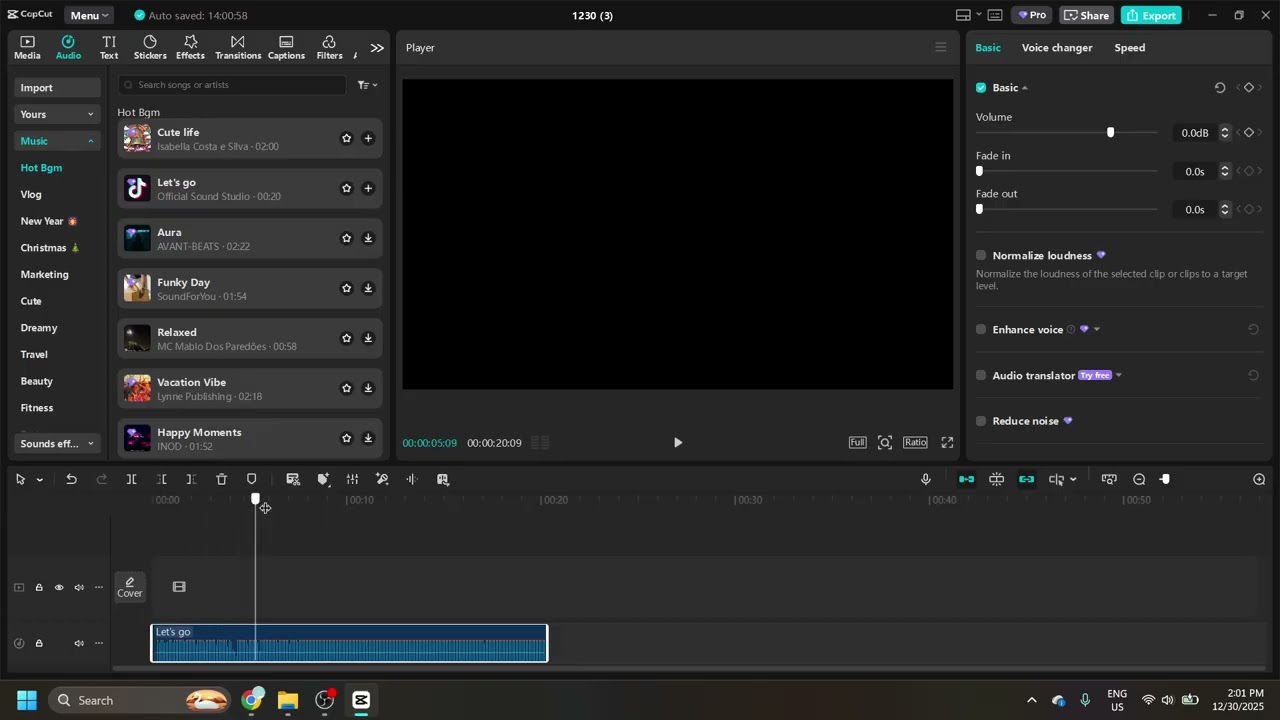Open the Menu dropdown
The height and width of the screenshot is (720, 1280).
click(89, 15)
